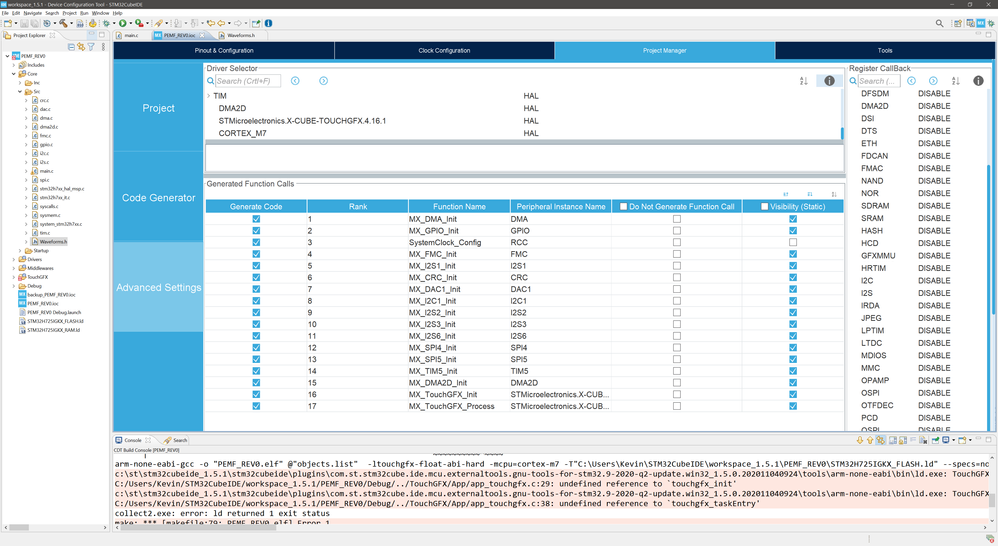Switch to the Pinout & Configuration tab
This screenshot has height=546, width=998.
pyautogui.click(x=224, y=50)
